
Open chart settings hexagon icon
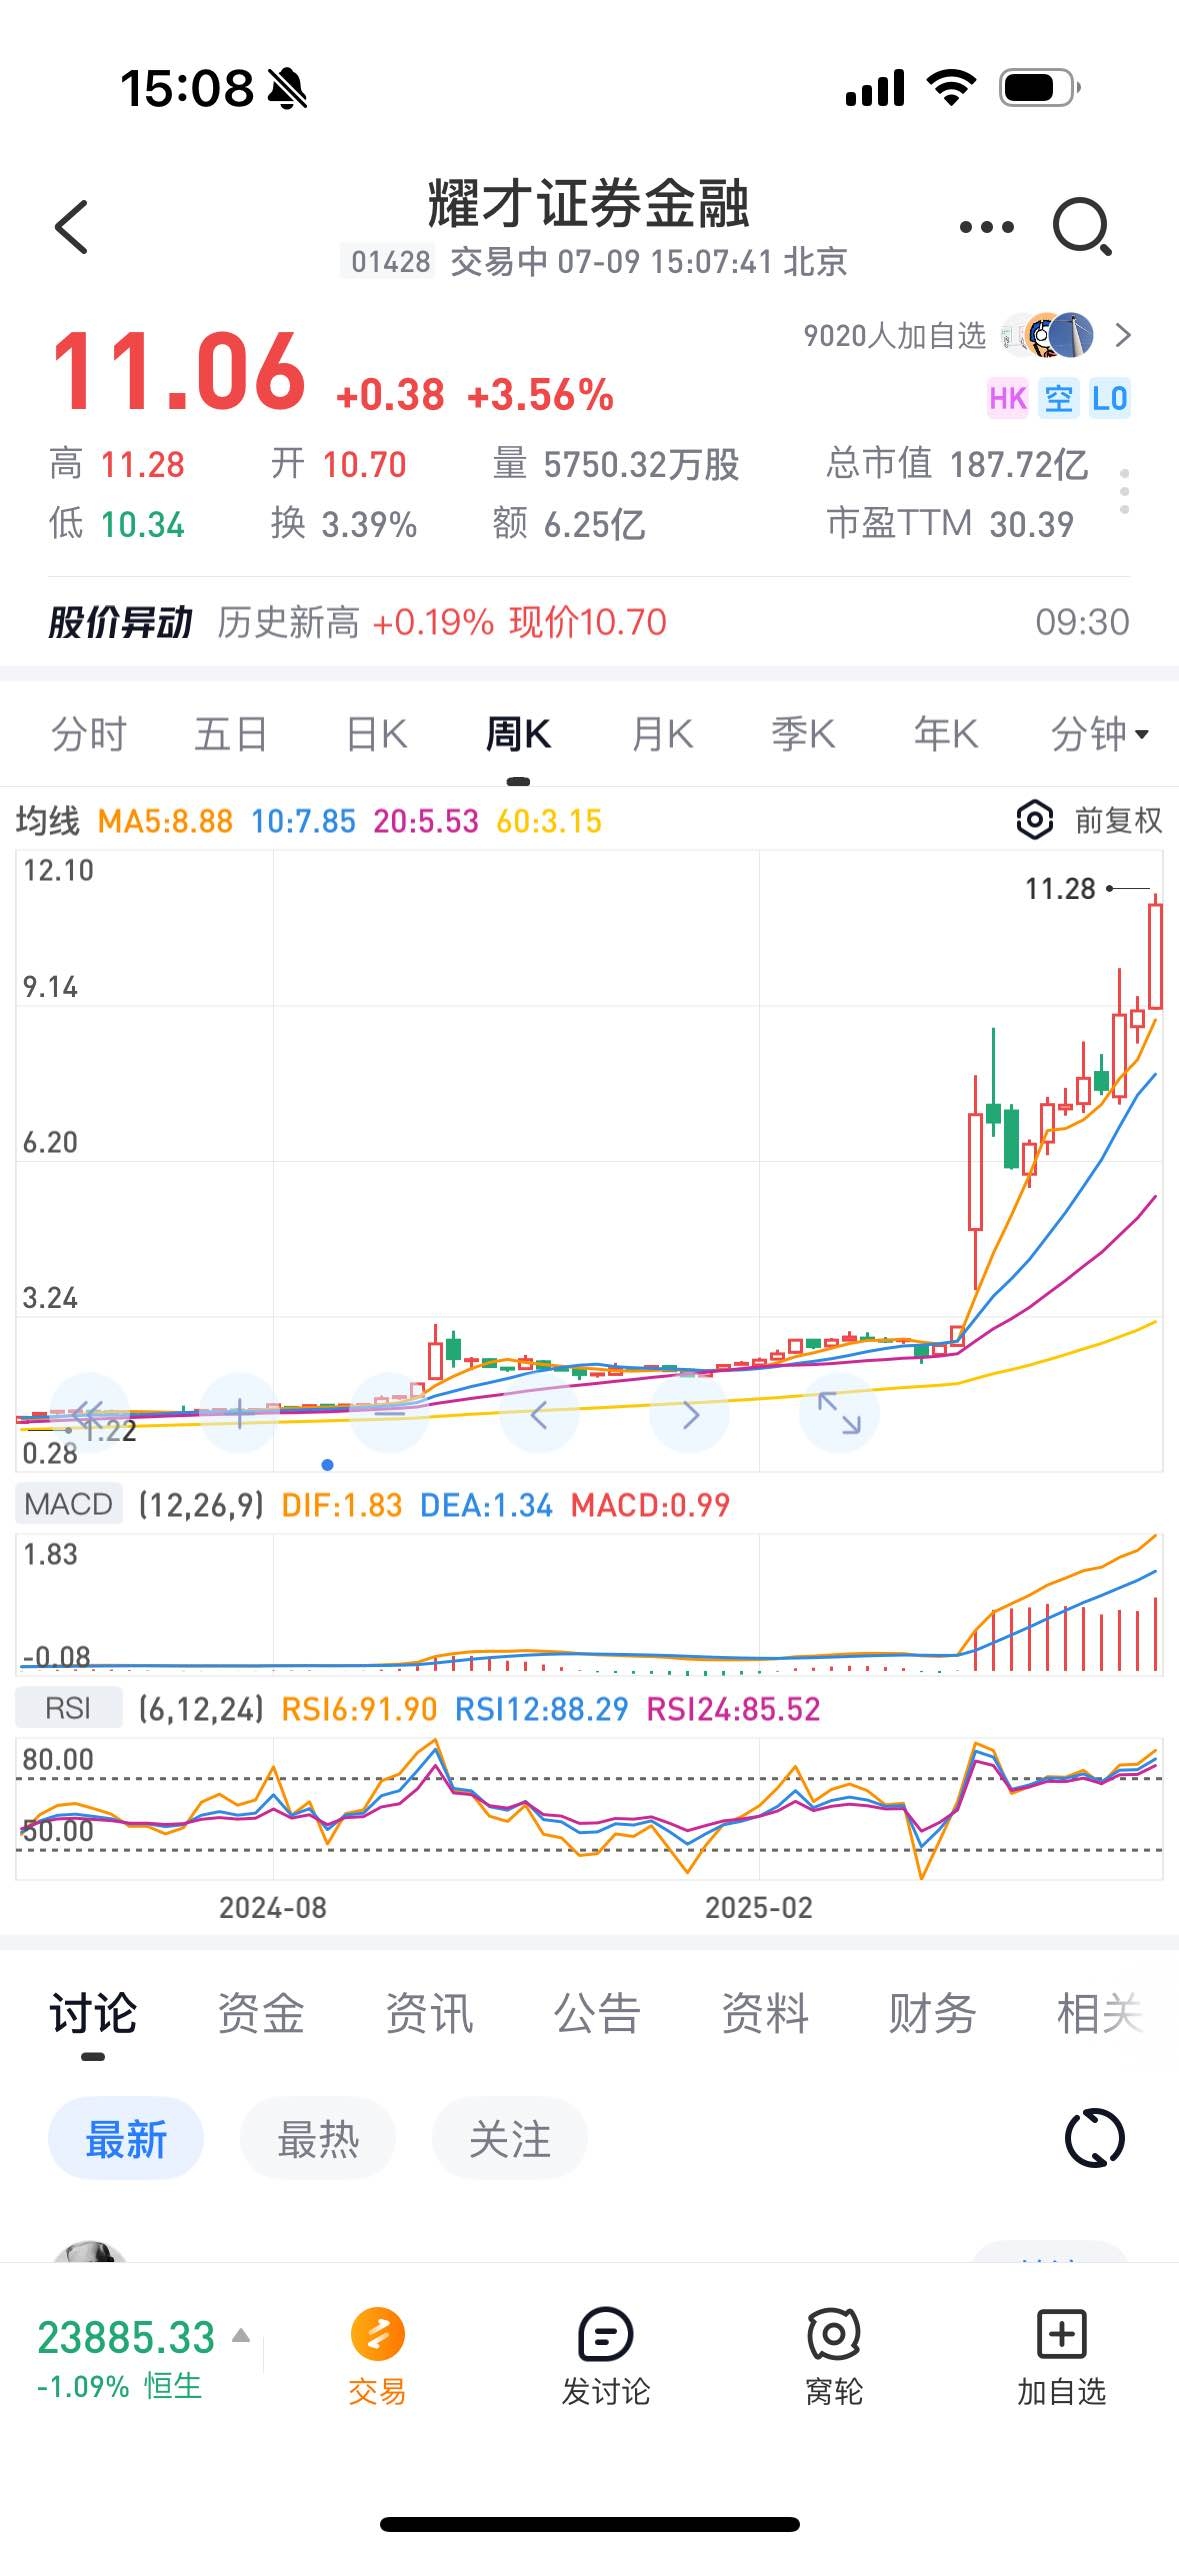point(1035,821)
